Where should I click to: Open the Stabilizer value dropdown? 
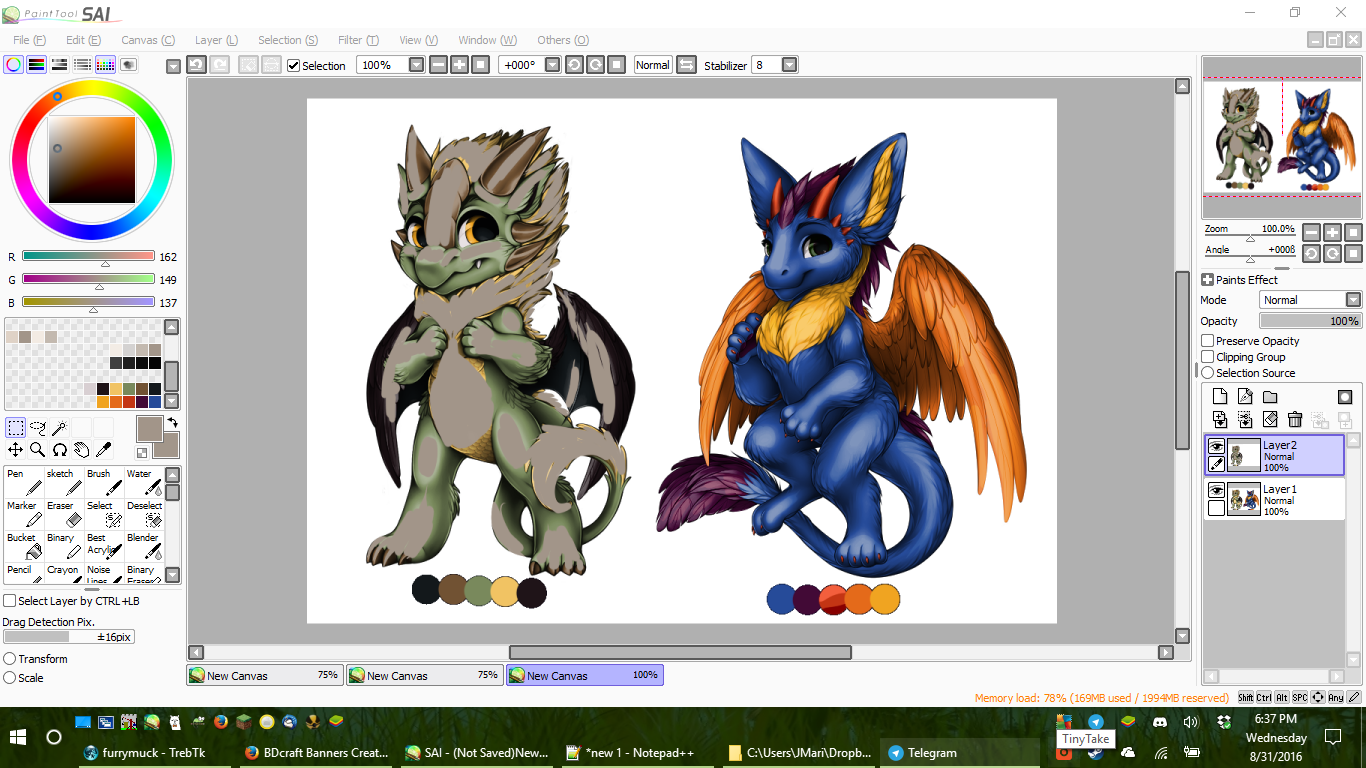(x=789, y=65)
